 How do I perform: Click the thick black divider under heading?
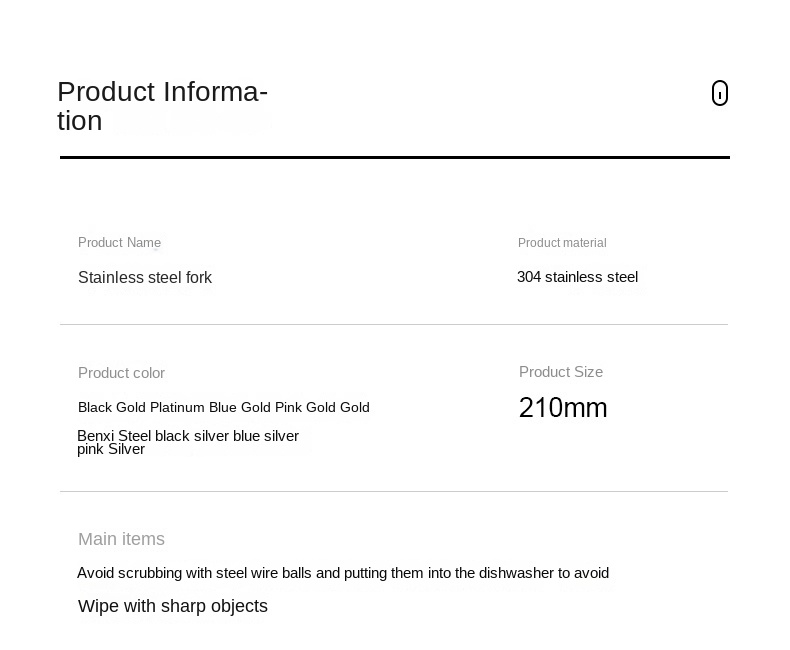tap(395, 157)
